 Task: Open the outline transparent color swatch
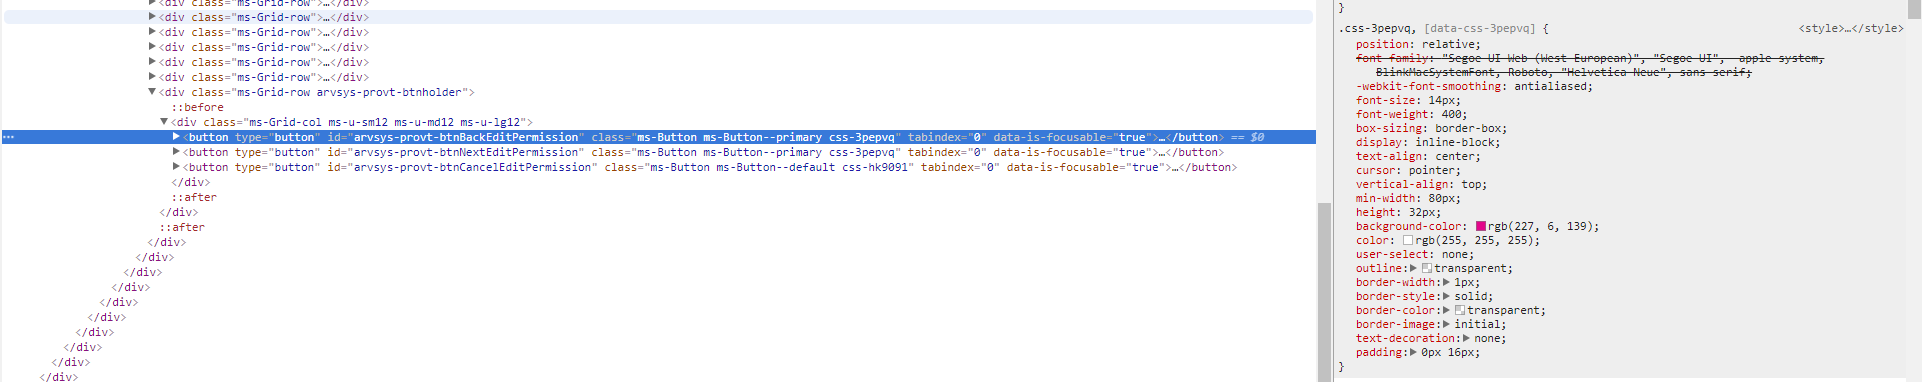point(1427,268)
